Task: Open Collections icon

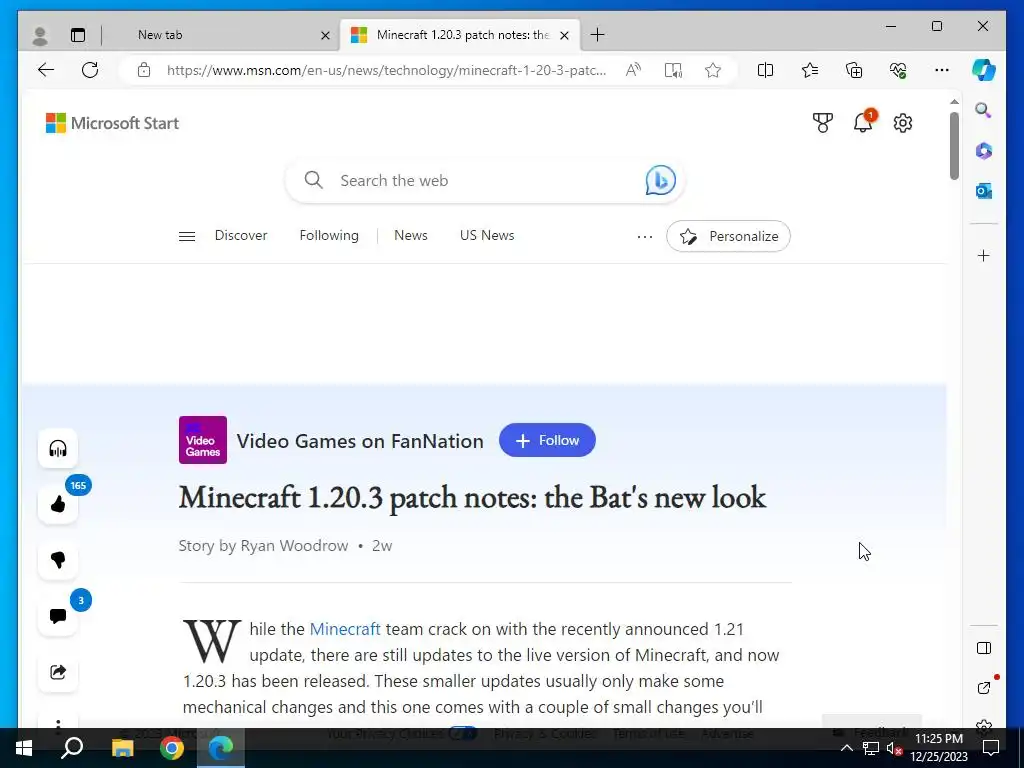Action: [854, 70]
